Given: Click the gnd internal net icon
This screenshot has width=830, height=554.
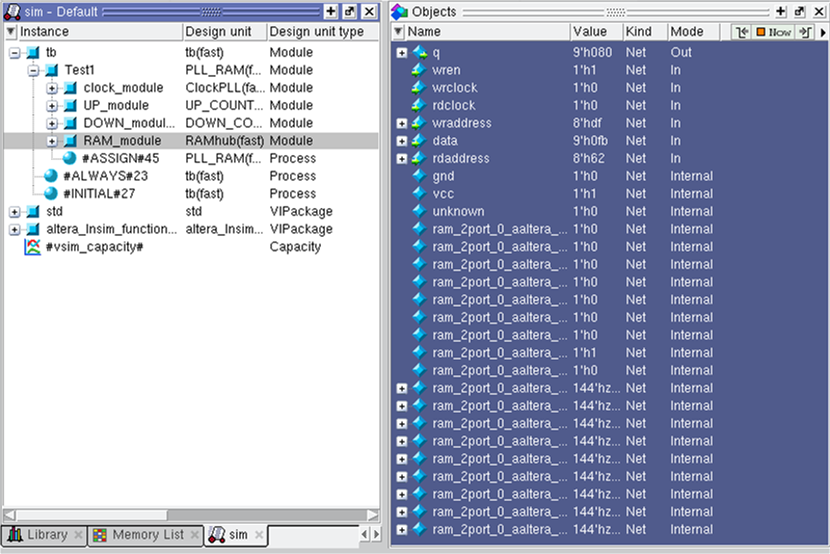Looking at the screenshot, I should point(419,176).
